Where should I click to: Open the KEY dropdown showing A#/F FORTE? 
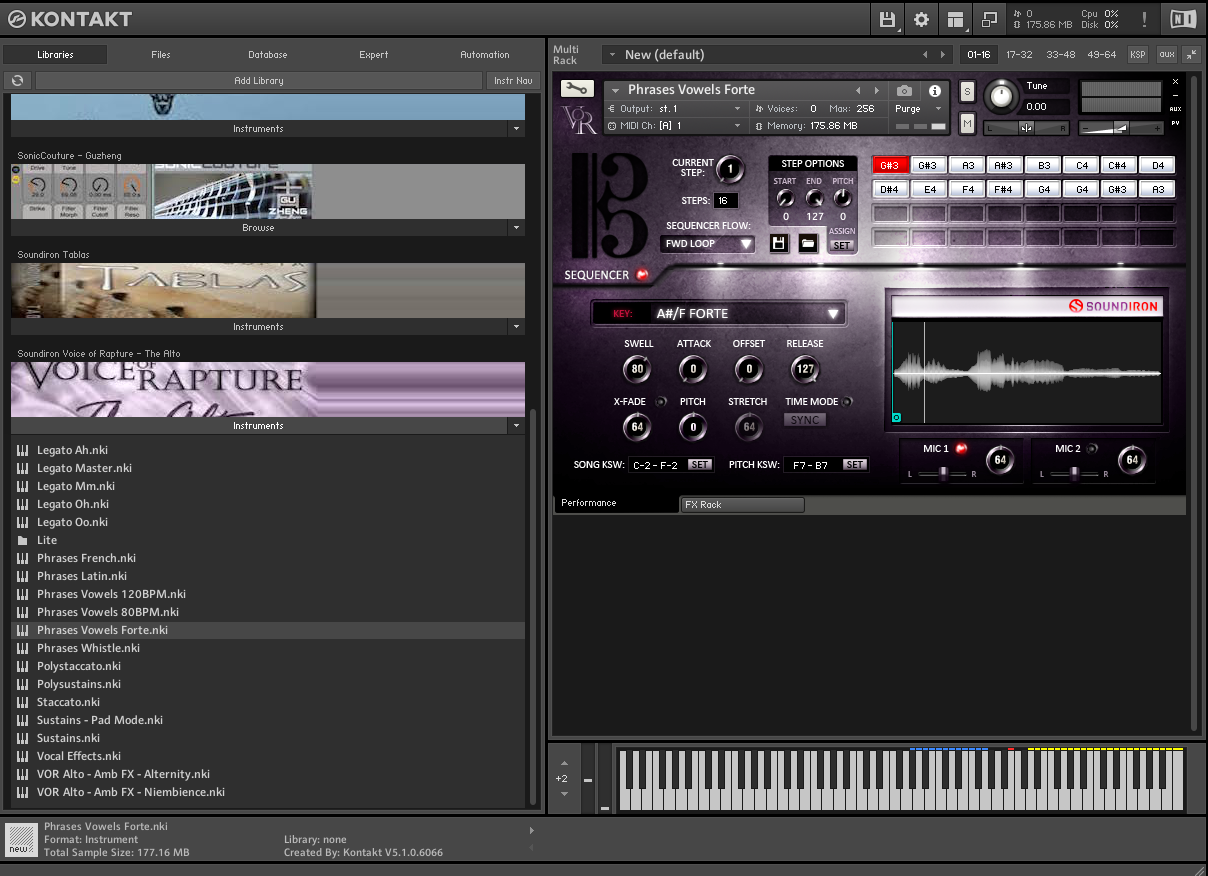[x=719, y=313]
